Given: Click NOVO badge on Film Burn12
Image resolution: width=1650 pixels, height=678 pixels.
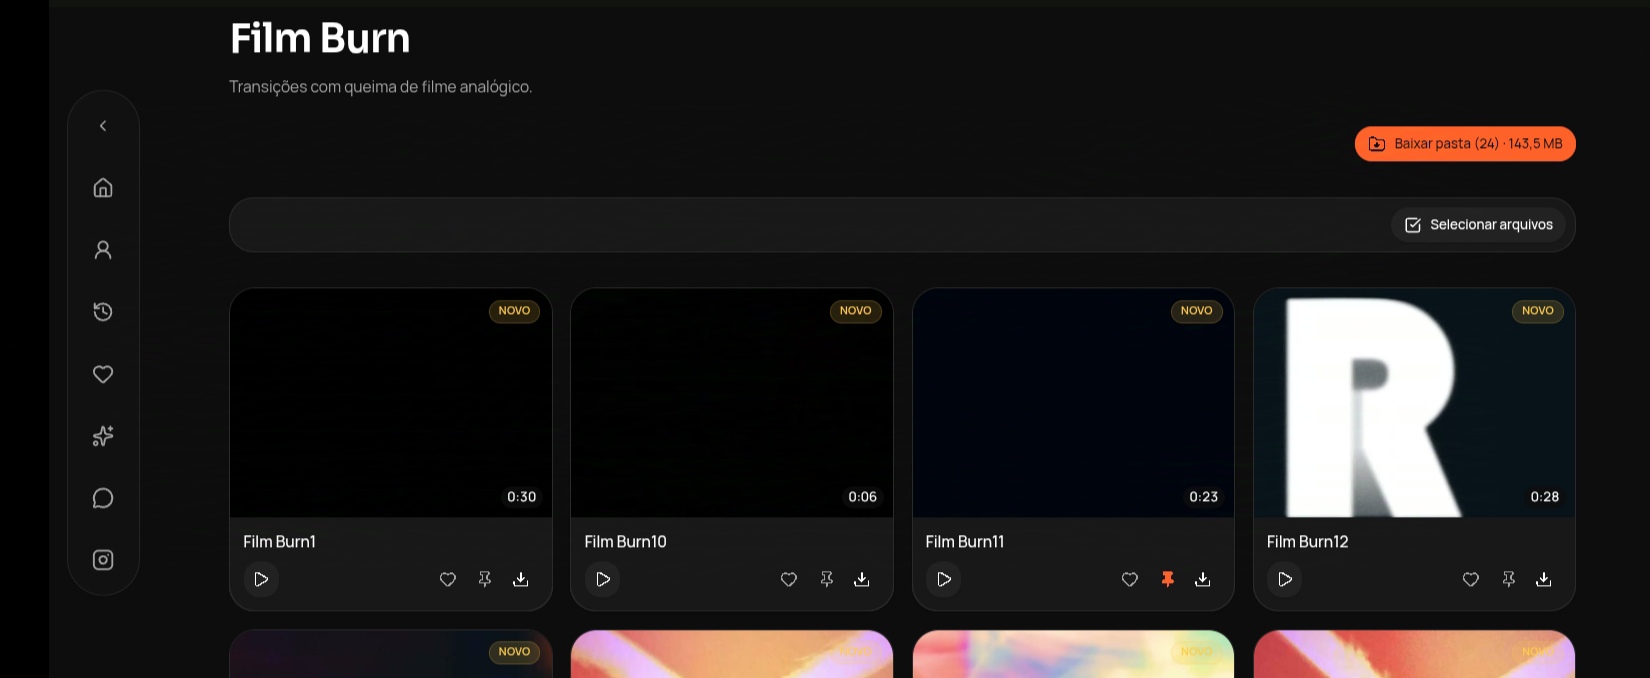Looking at the screenshot, I should click(x=1538, y=311).
